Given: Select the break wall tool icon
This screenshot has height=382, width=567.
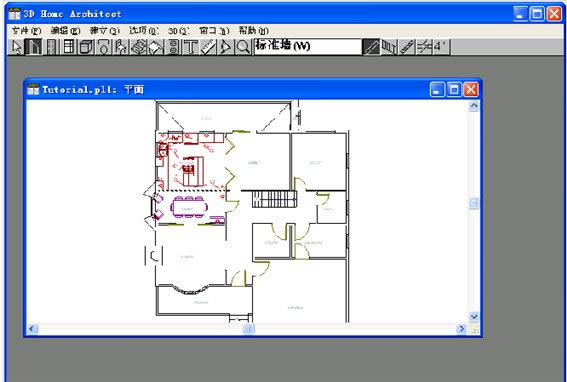Looking at the screenshot, I should (x=424, y=47).
